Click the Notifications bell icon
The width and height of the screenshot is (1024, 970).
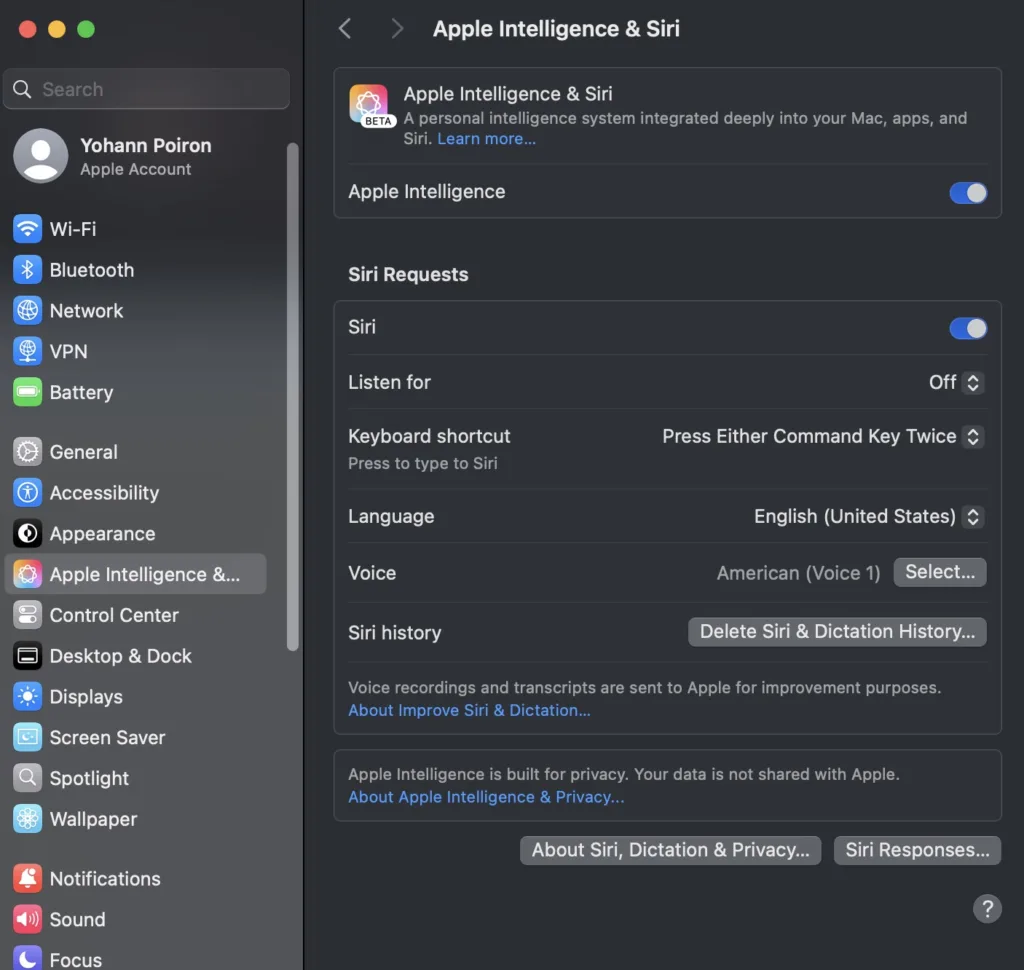27,879
